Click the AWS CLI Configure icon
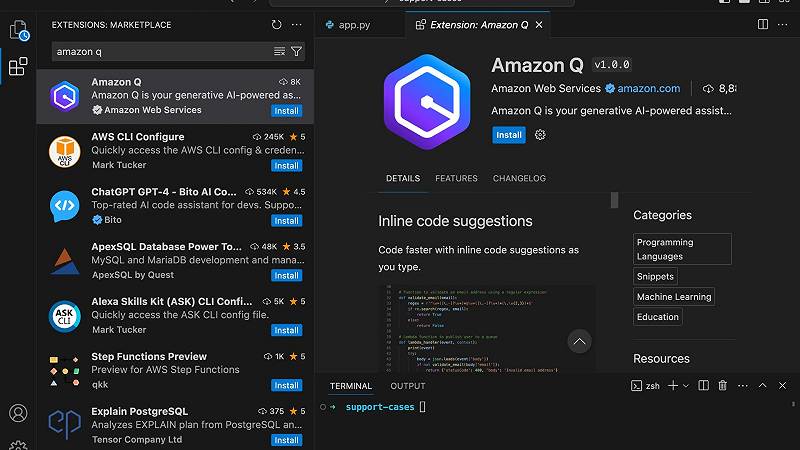 (x=65, y=152)
